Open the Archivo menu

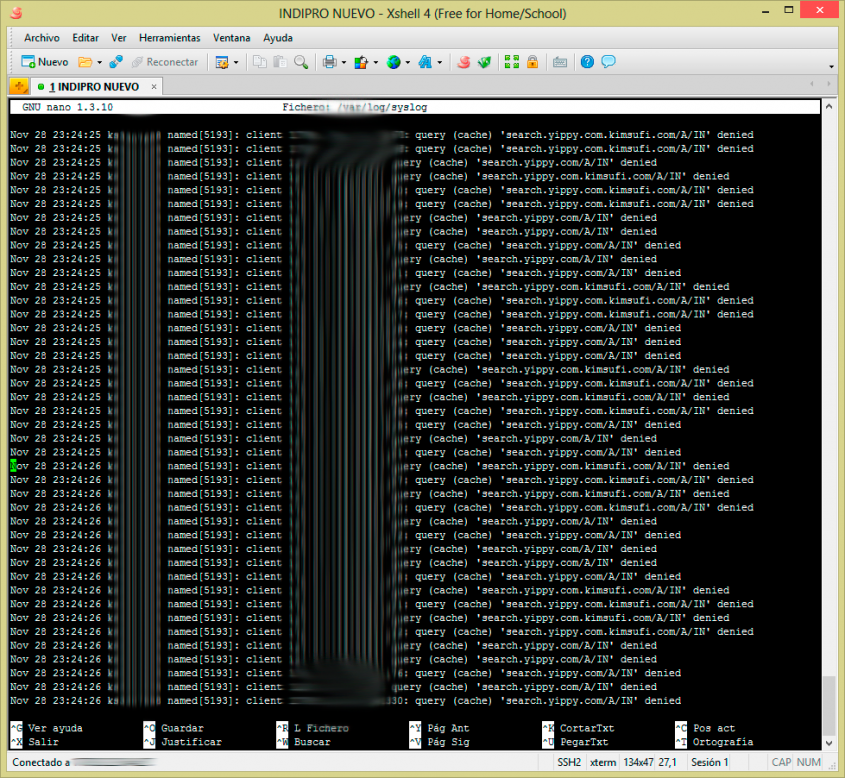[41, 38]
